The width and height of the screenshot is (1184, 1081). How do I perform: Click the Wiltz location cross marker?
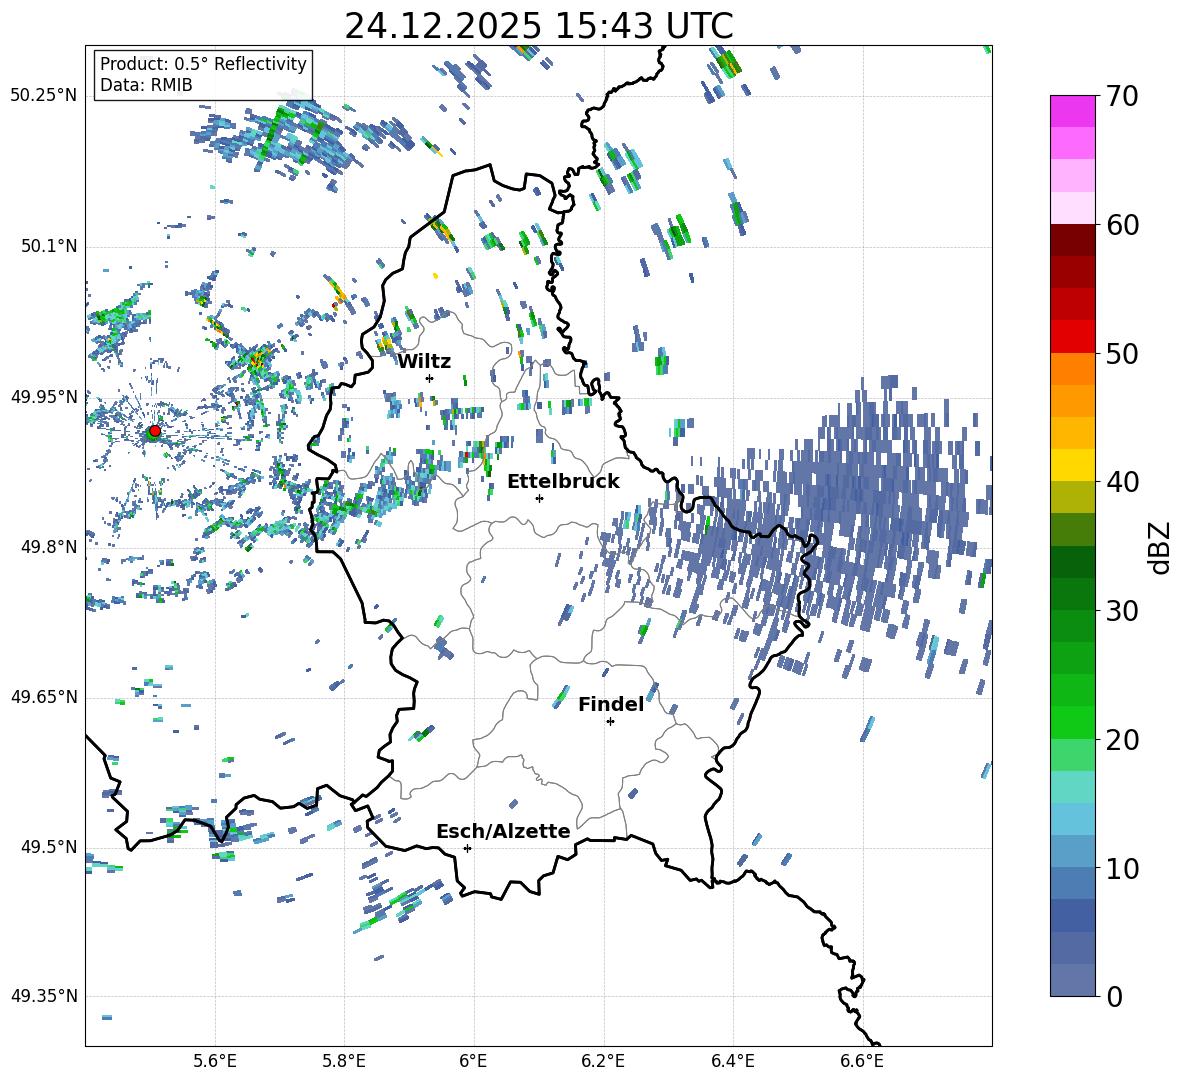tap(430, 378)
